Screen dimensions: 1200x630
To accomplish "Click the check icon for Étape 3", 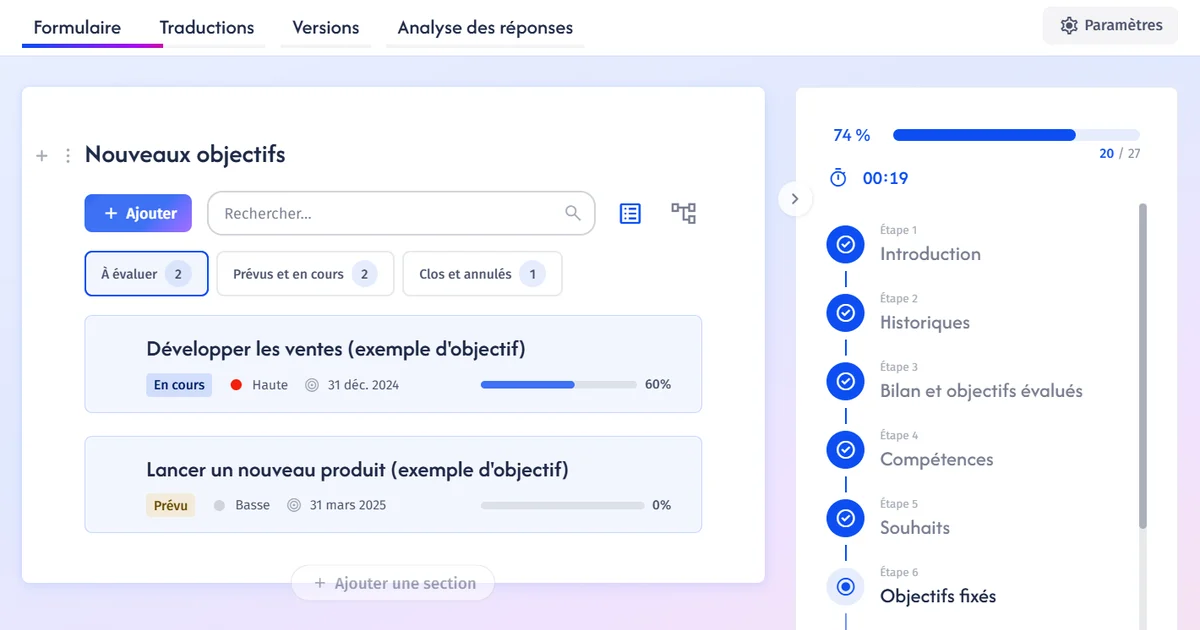I will click(x=846, y=381).
